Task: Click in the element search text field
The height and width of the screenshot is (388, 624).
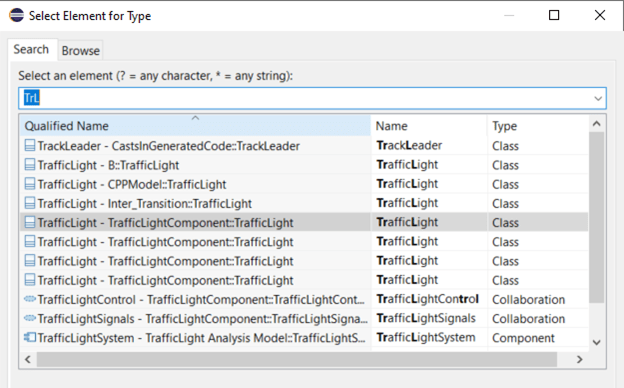Action: pyautogui.click(x=306, y=98)
